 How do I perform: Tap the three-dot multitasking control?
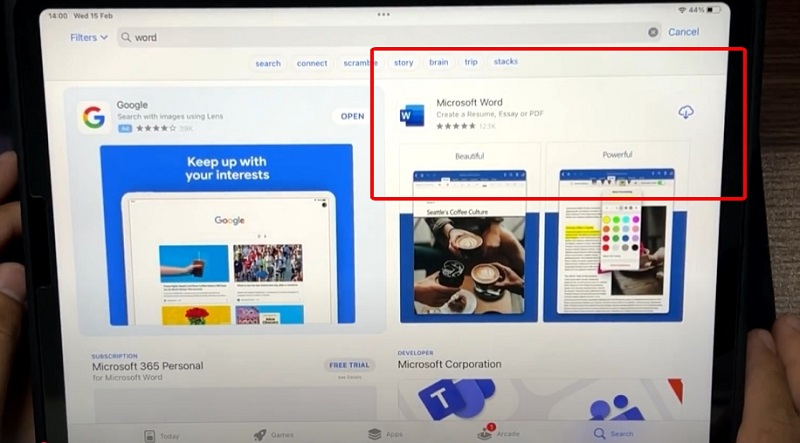click(384, 14)
